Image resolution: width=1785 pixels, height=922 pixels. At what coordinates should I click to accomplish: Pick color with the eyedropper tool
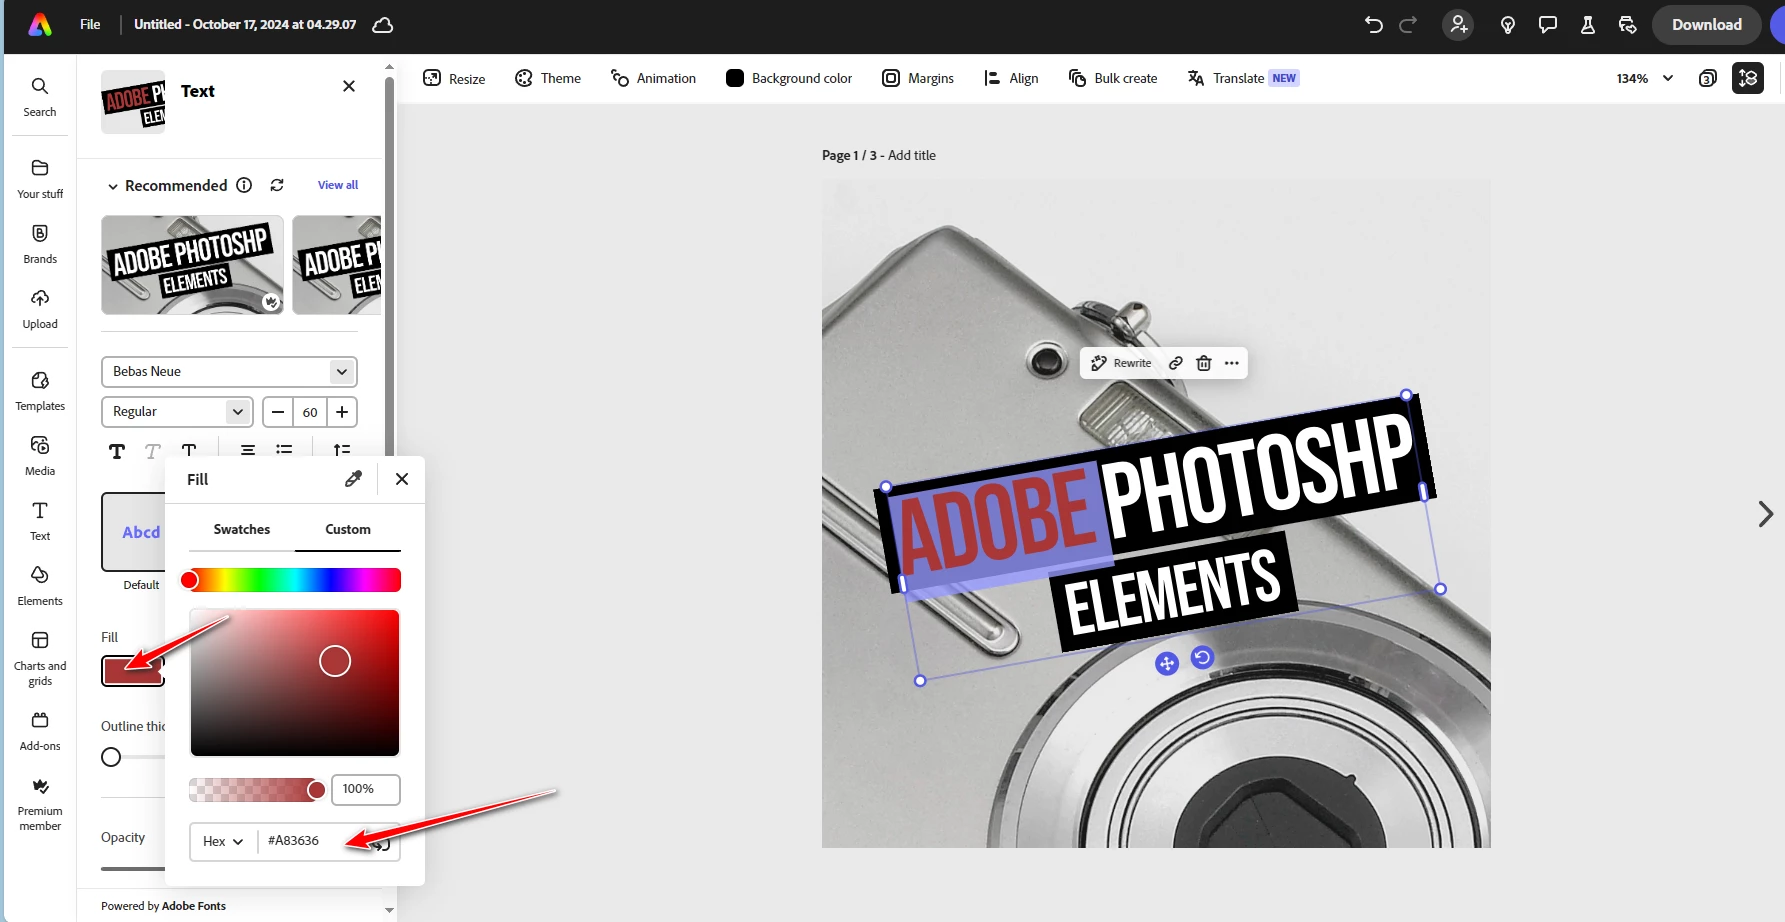pyautogui.click(x=353, y=479)
